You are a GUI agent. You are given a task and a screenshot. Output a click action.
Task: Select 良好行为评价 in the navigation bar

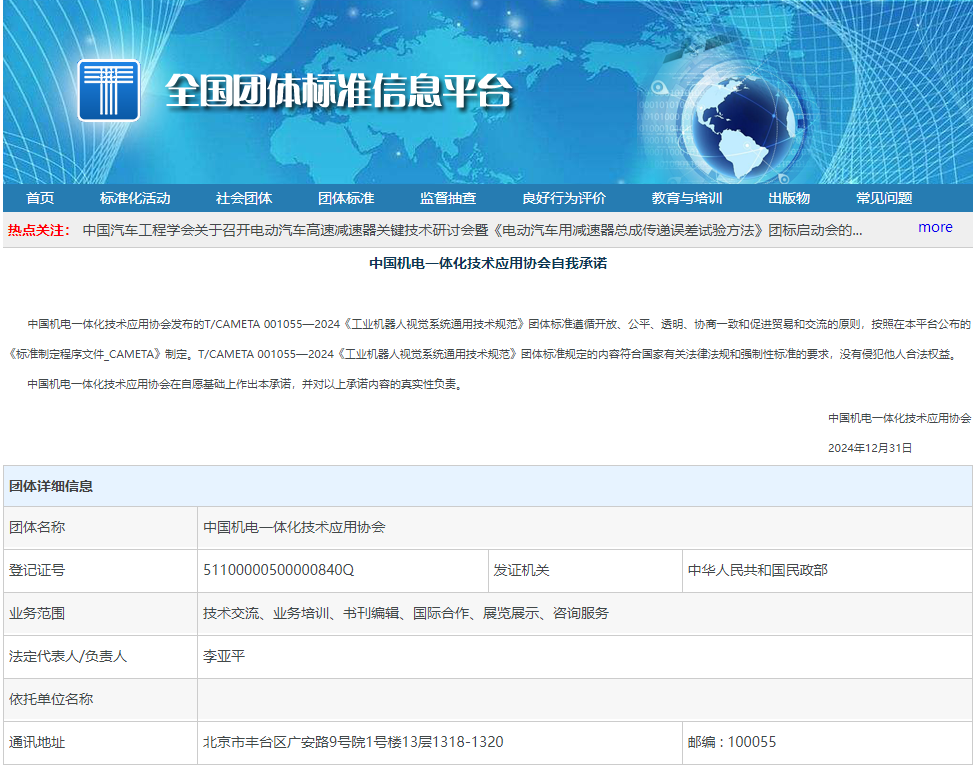click(564, 198)
